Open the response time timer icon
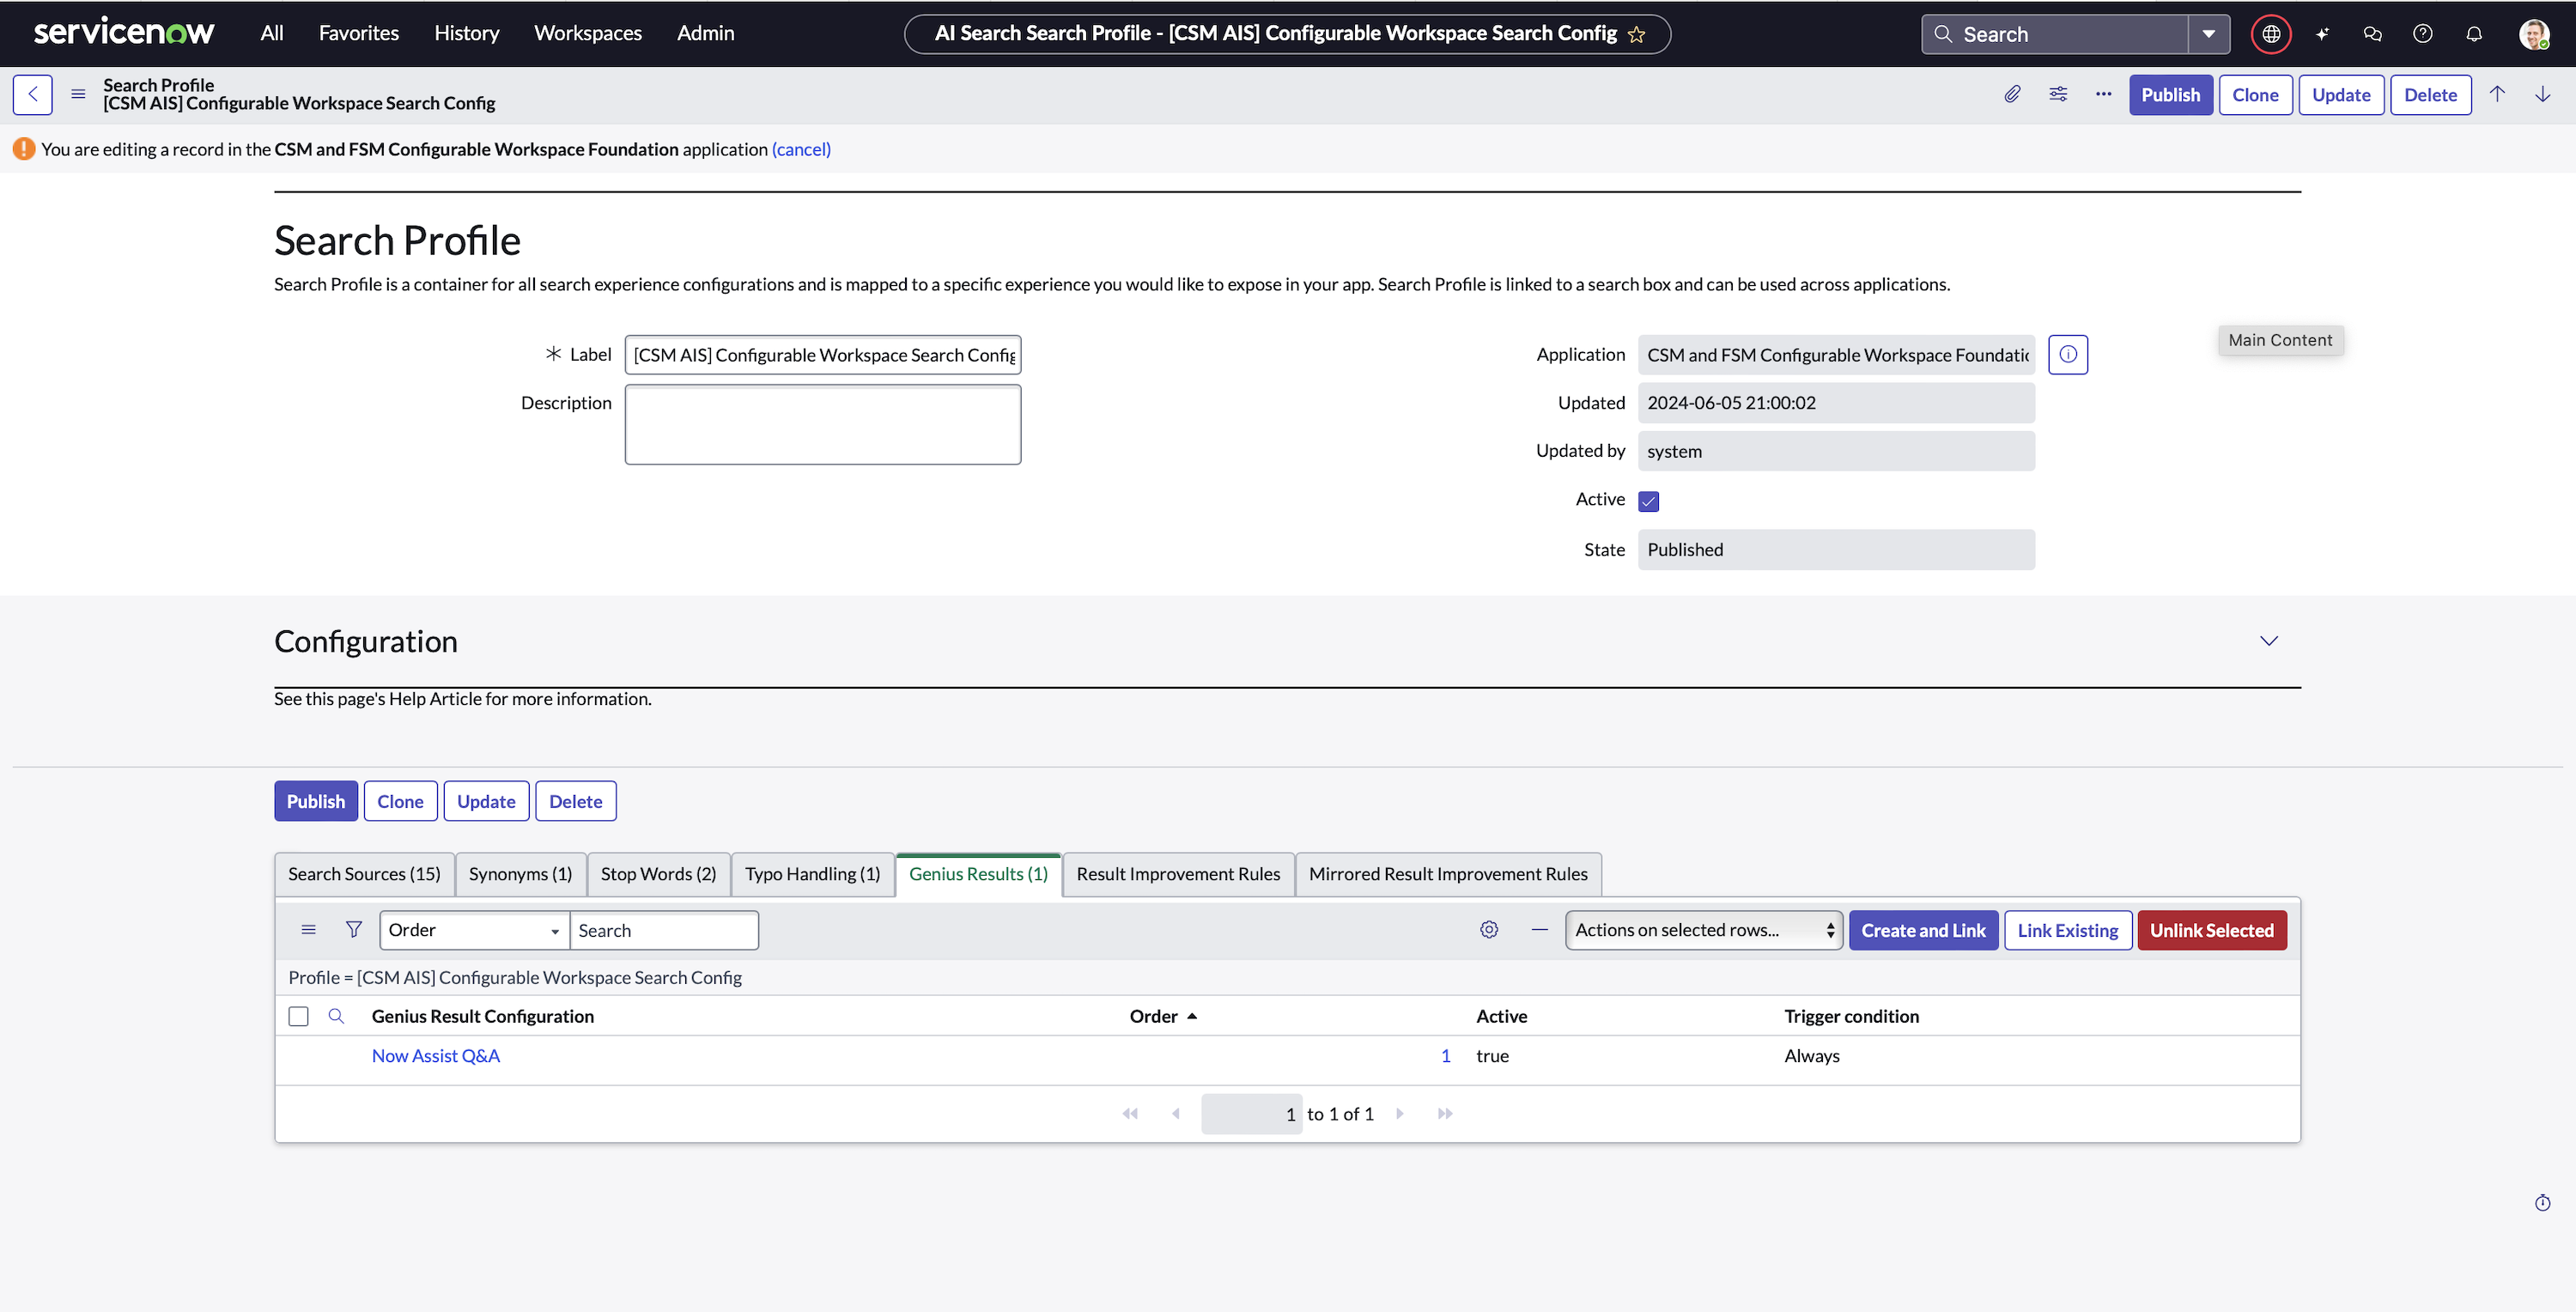This screenshot has width=2576, height=1312. (2542, 1203)
